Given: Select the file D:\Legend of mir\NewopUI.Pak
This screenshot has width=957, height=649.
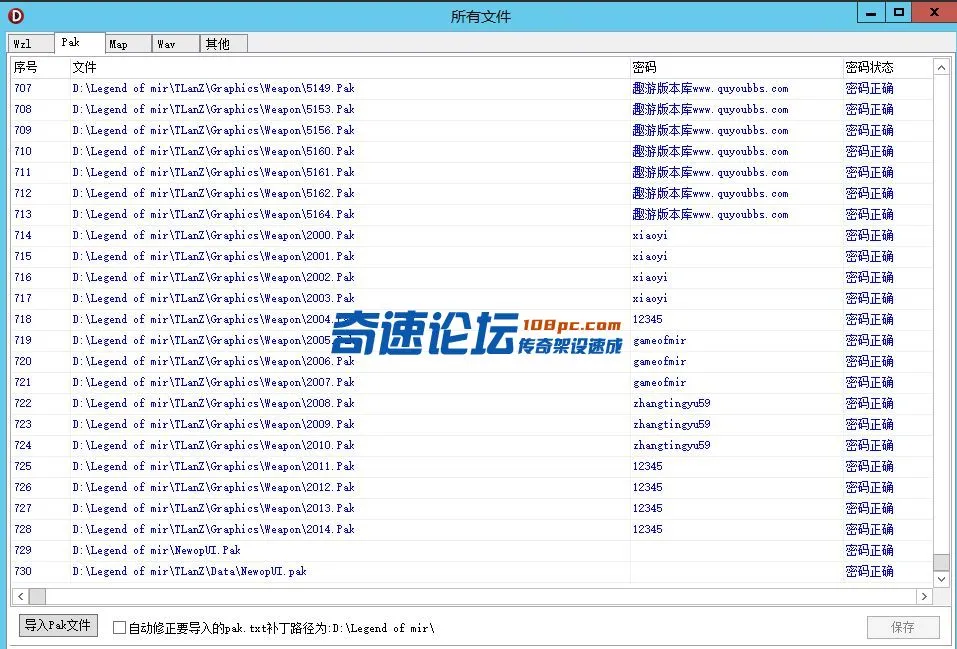Looking at the screenshot, I should [x=156, y=550].
